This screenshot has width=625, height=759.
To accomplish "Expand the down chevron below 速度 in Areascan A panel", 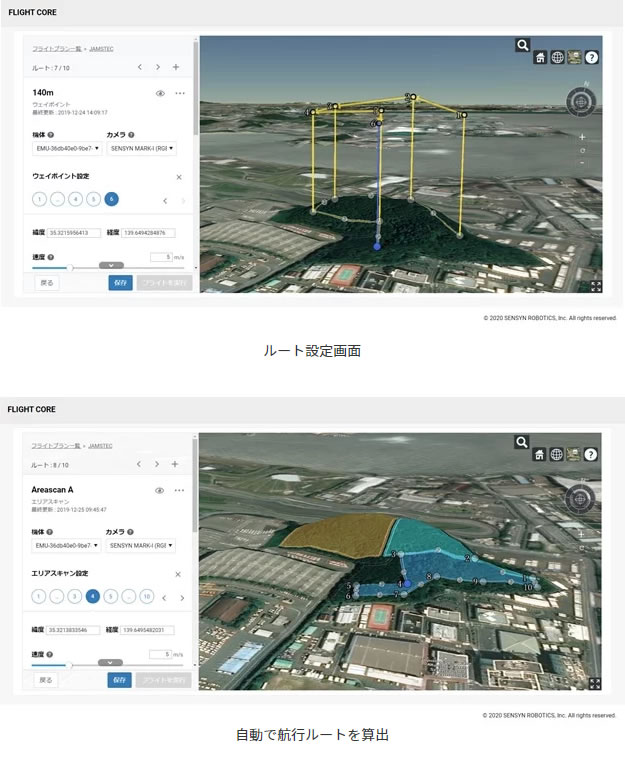I will (x=110, y=662).
